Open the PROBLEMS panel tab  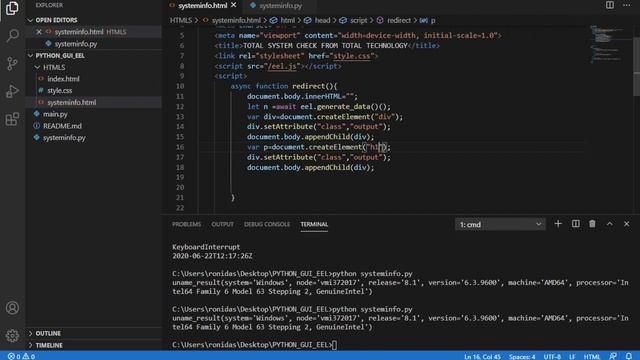187,224
